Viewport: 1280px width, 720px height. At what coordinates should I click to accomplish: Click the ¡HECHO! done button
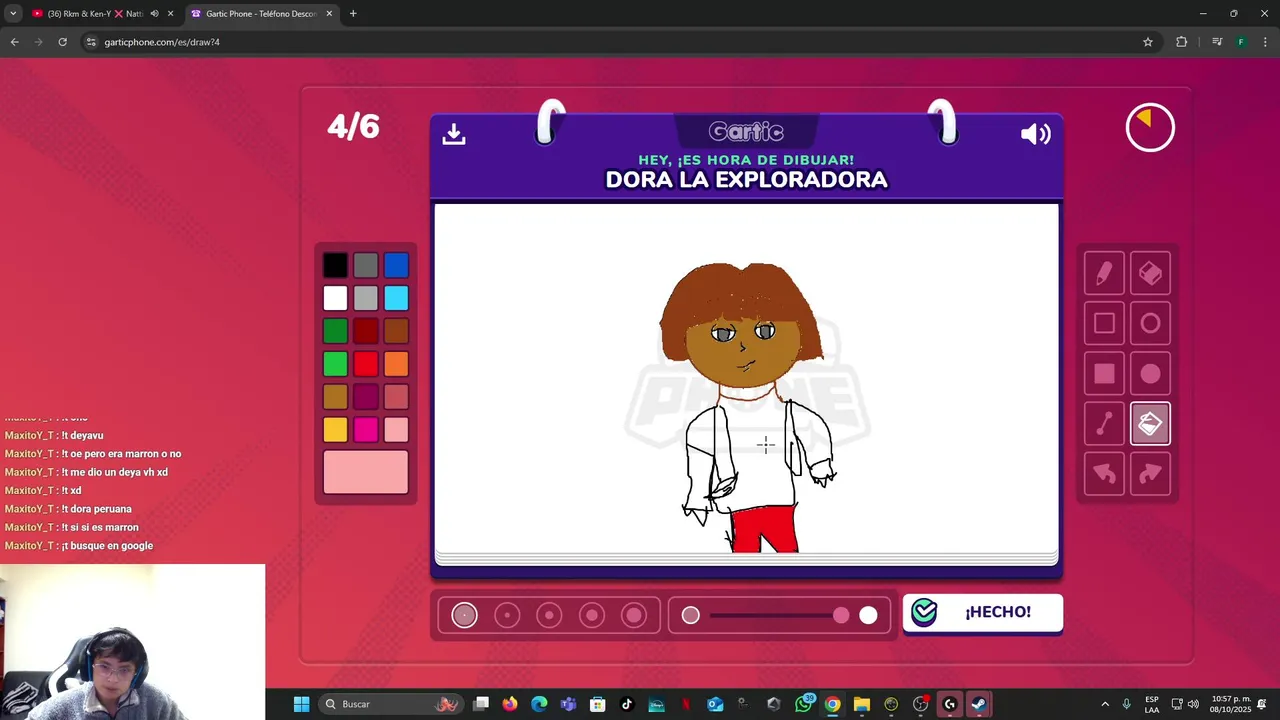click(x=982, y=613)
